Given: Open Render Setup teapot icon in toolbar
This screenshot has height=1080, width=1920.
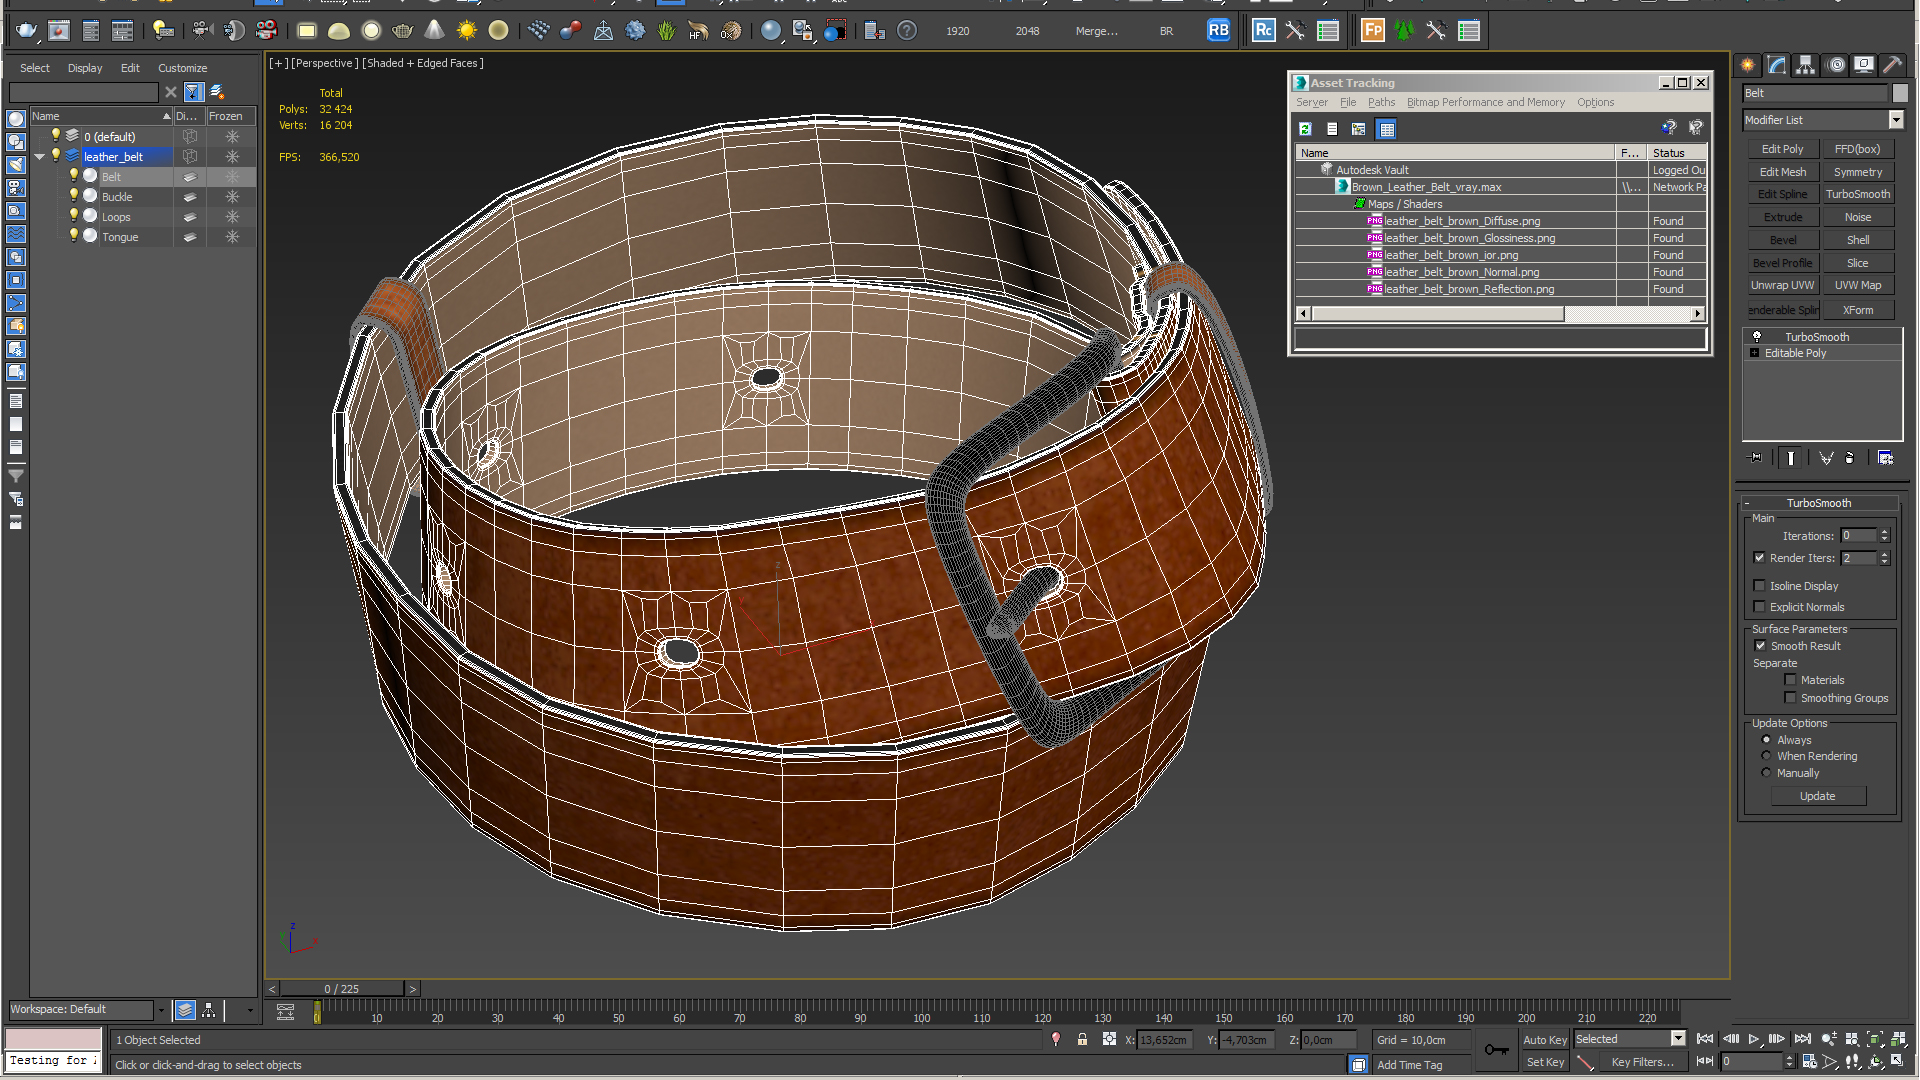Looking at the screenshot, I should 26,31.
